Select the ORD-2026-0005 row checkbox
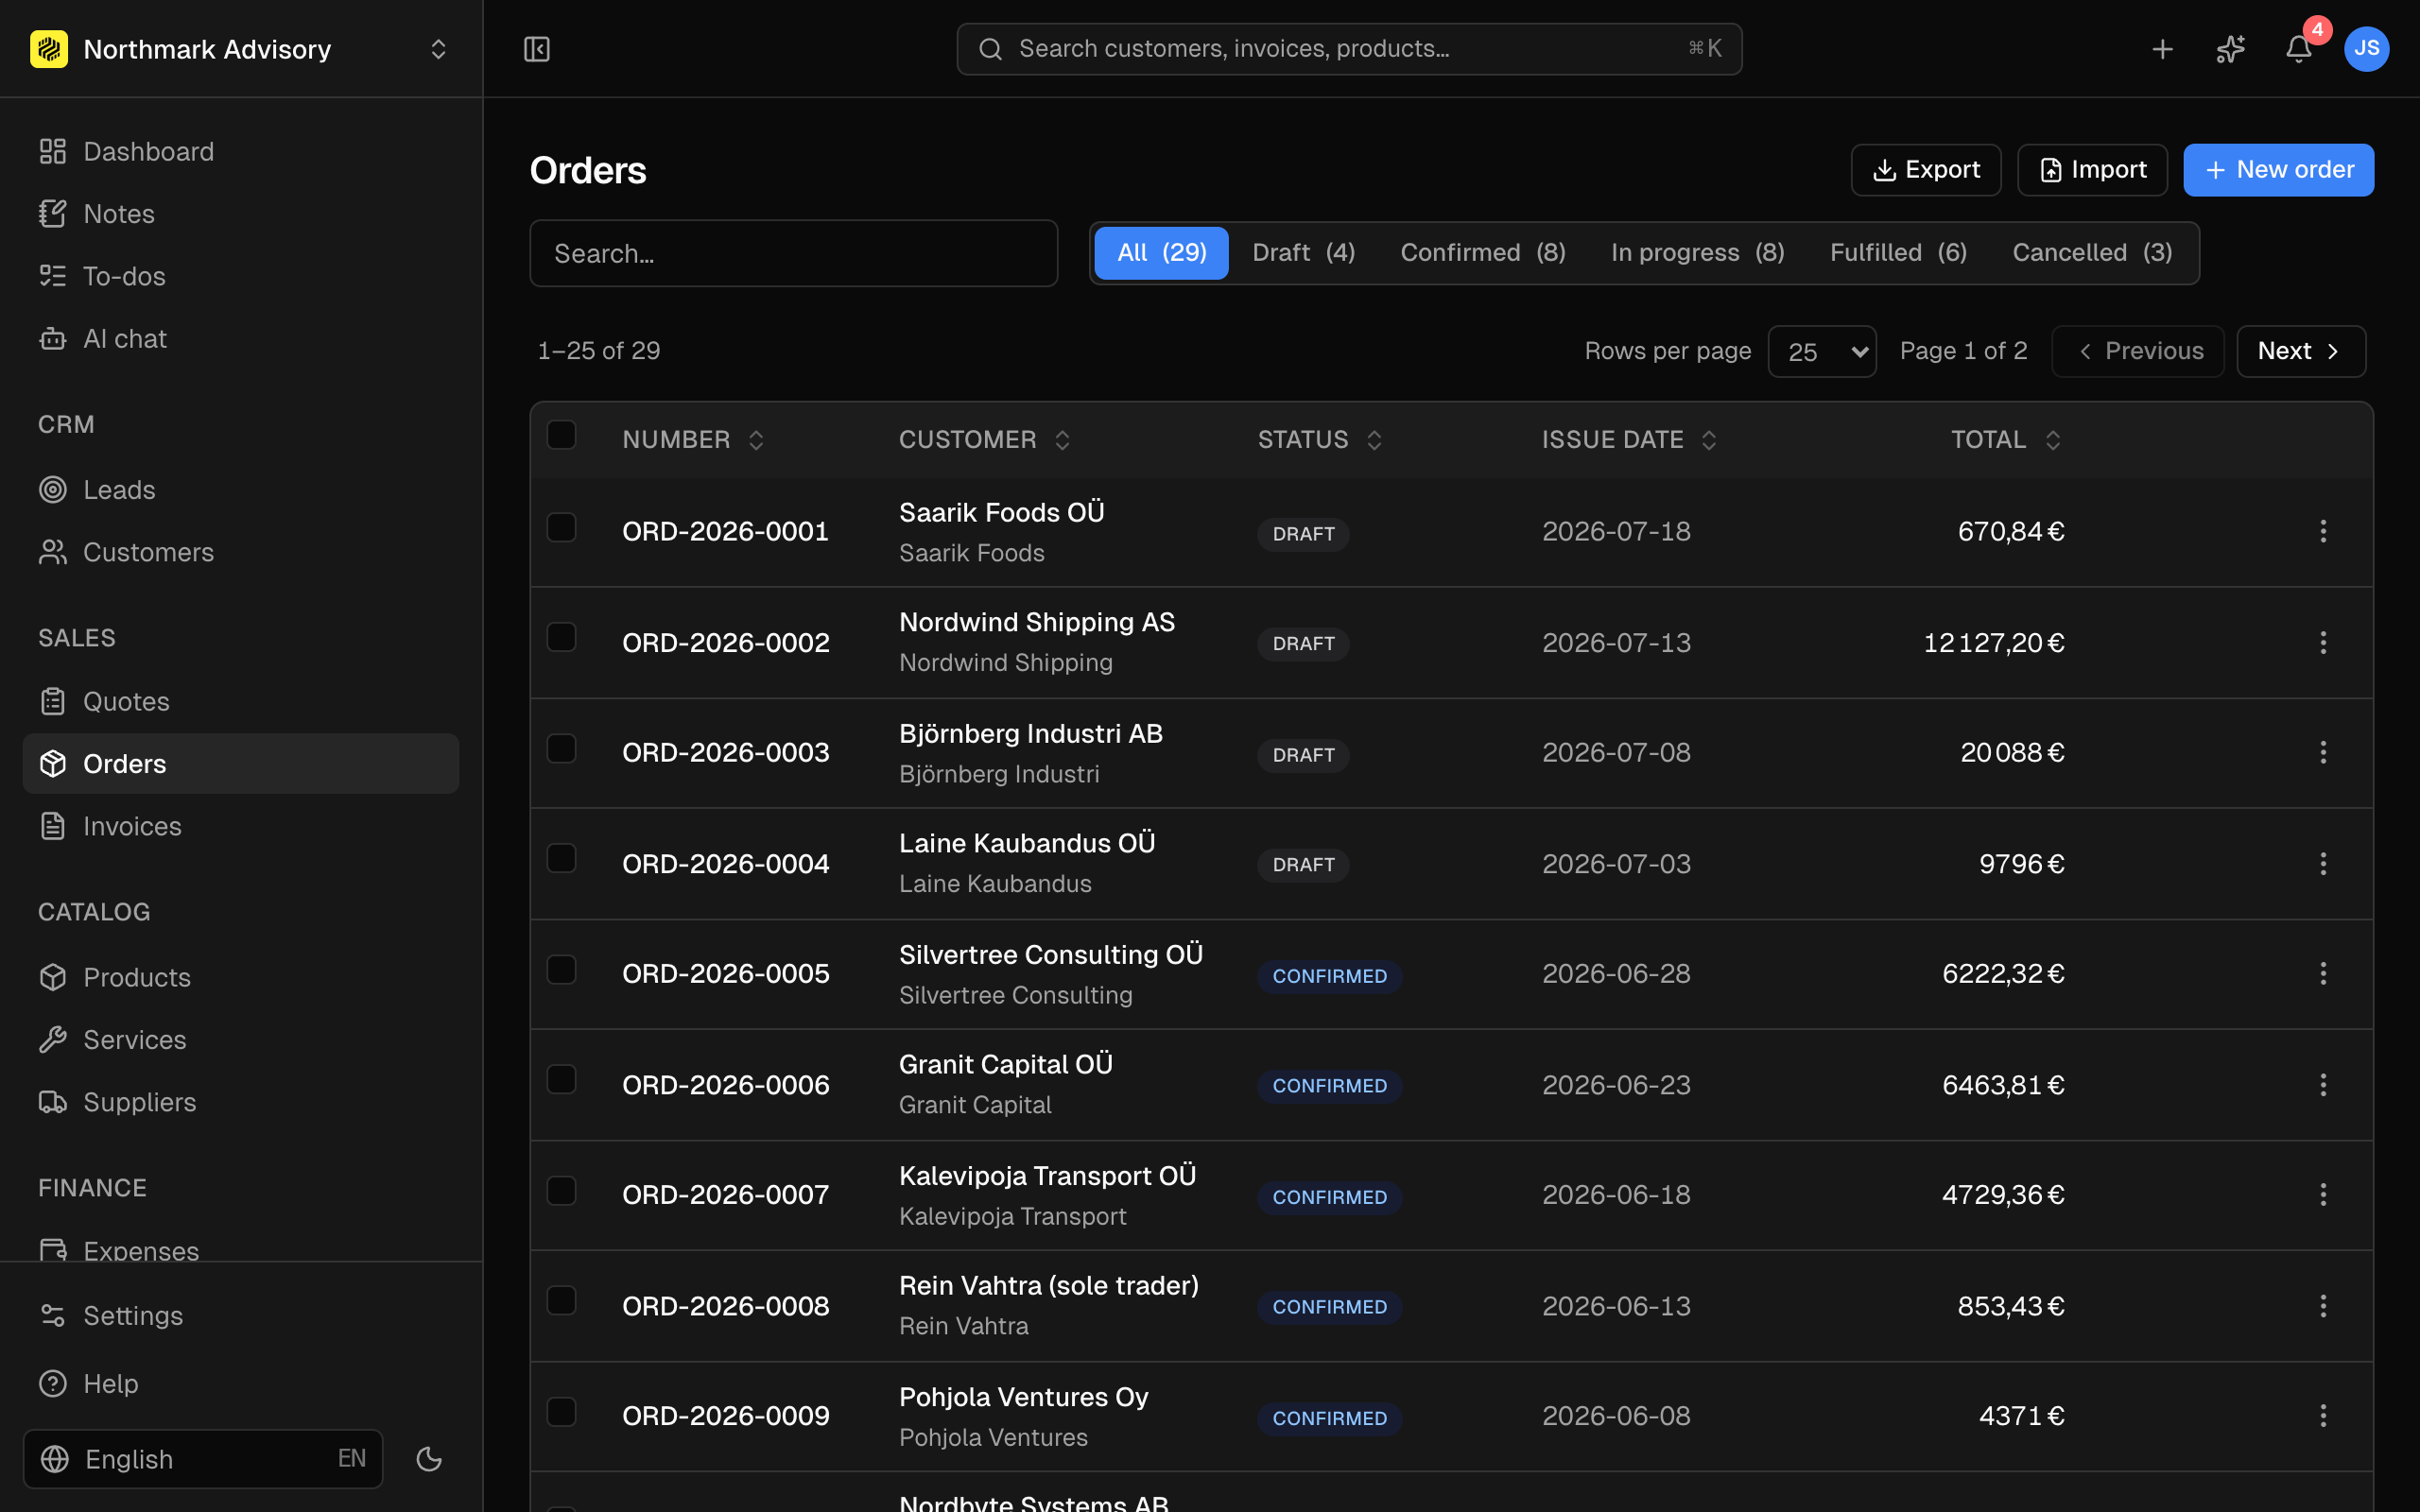 (562, 969)
